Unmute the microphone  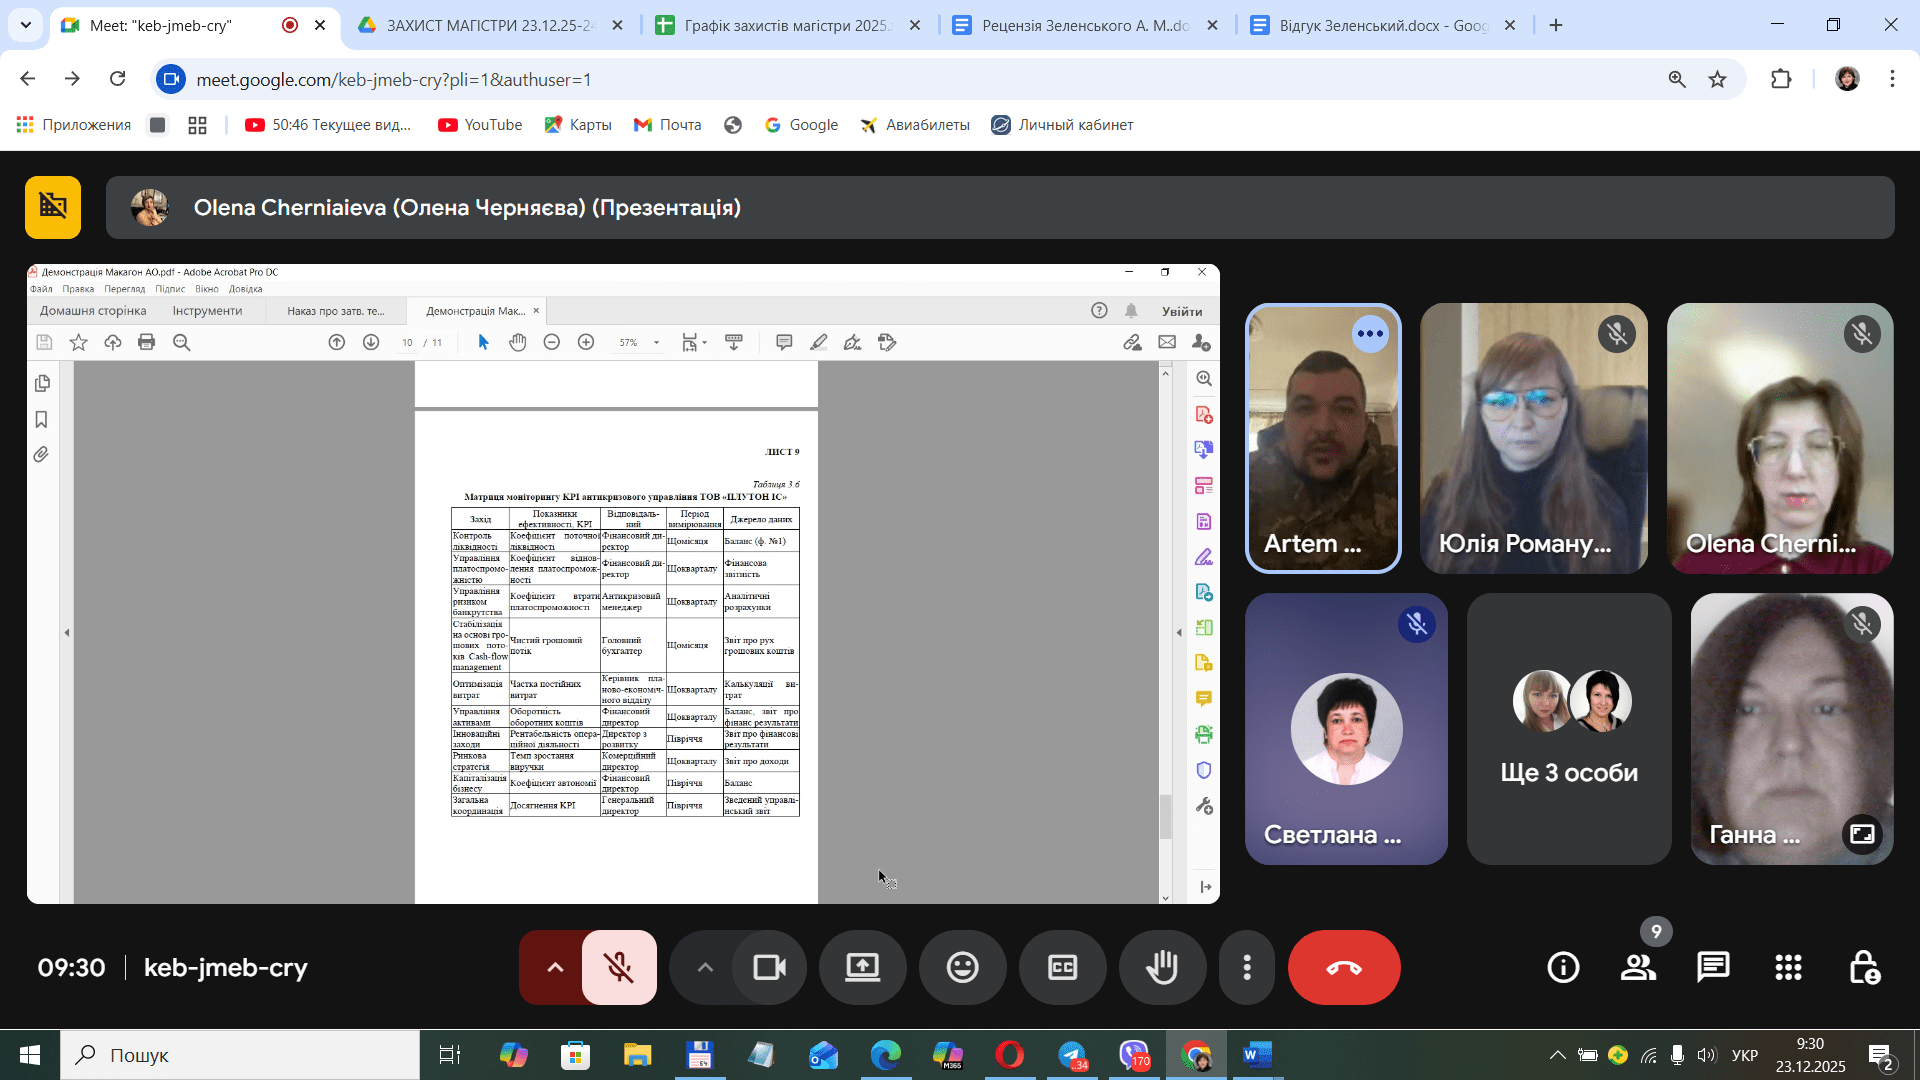[x=619, y=967]
